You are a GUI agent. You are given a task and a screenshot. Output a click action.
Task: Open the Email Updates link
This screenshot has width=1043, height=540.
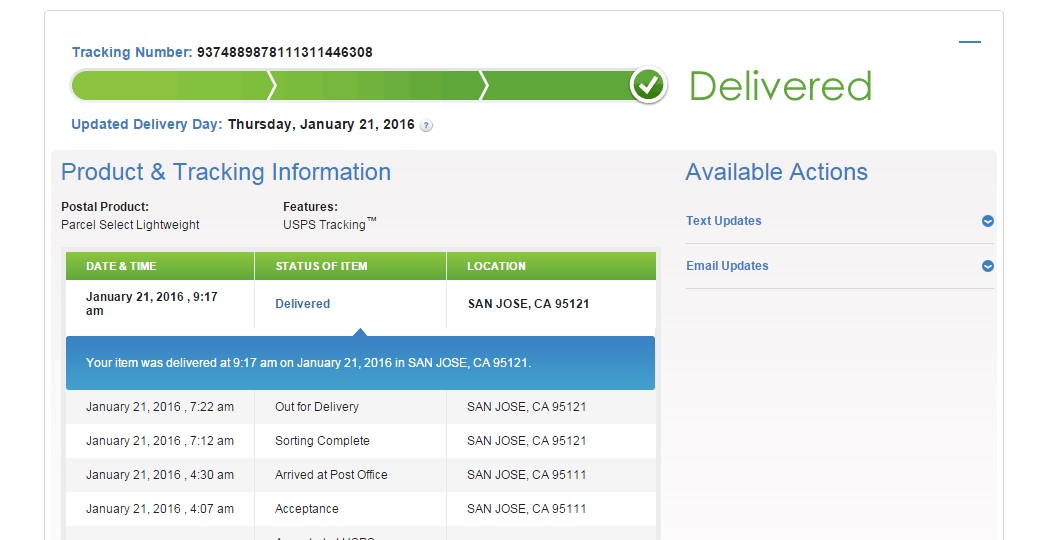pyautogui.click(x=727, y=266)
